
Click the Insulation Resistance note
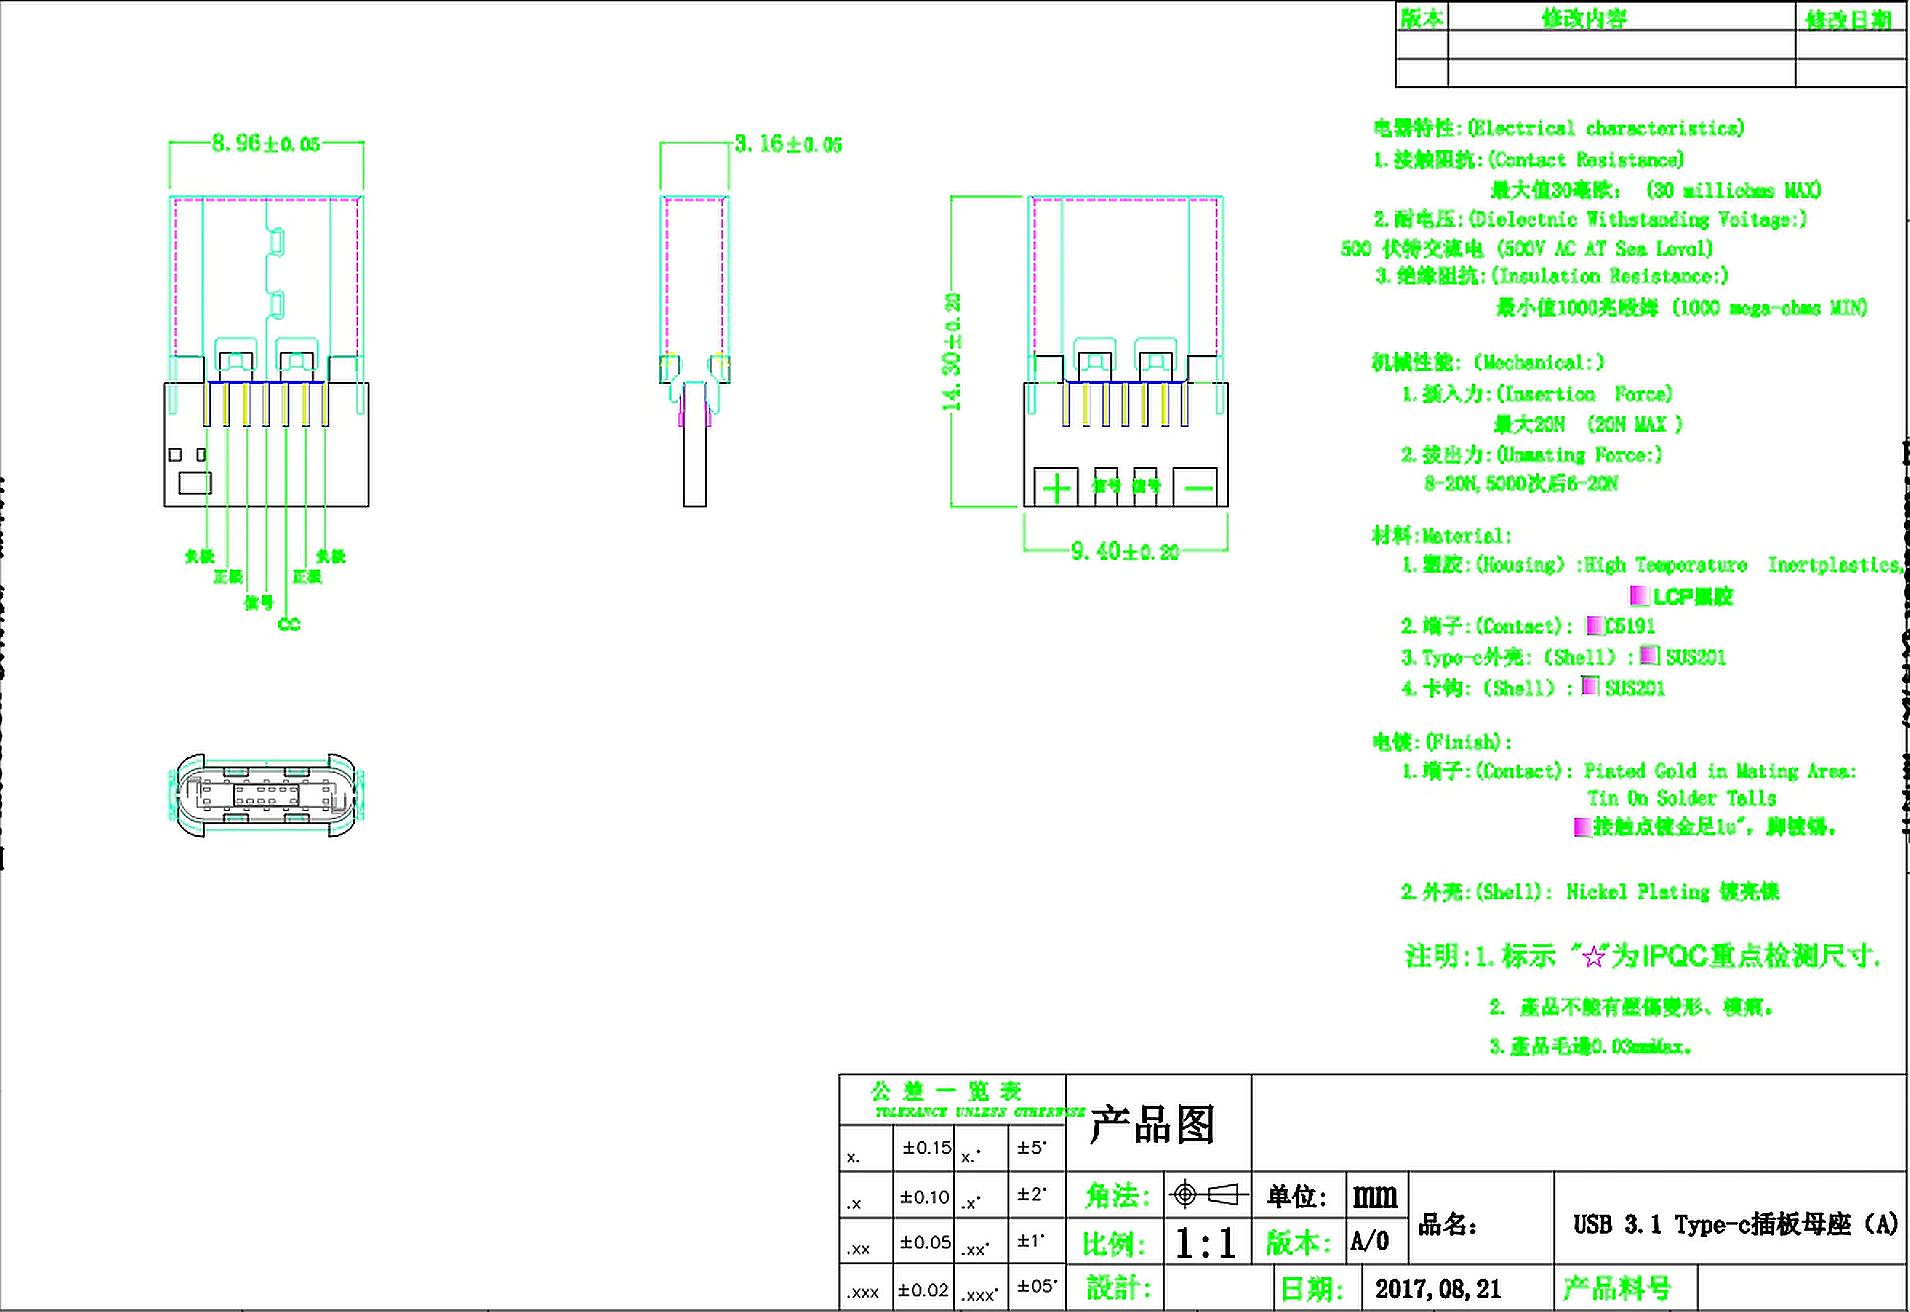[1552, 276]
